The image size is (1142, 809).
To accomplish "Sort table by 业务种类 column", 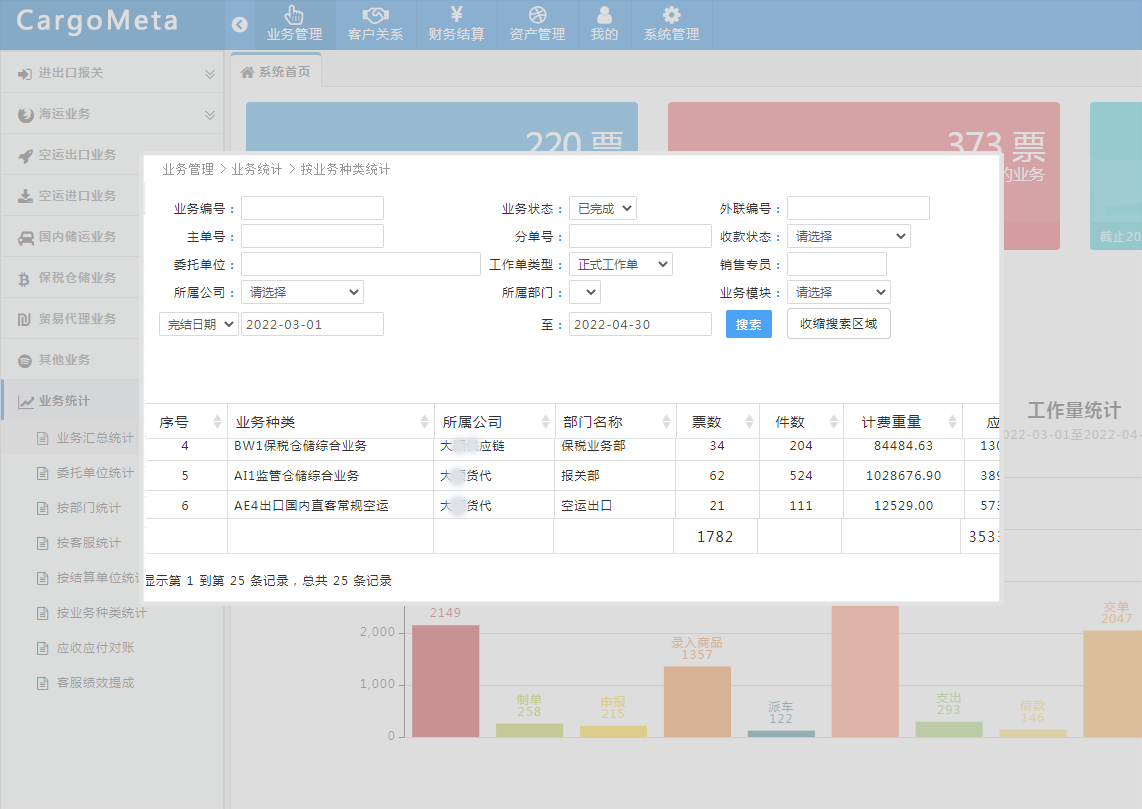I will (x=331, y=422).
